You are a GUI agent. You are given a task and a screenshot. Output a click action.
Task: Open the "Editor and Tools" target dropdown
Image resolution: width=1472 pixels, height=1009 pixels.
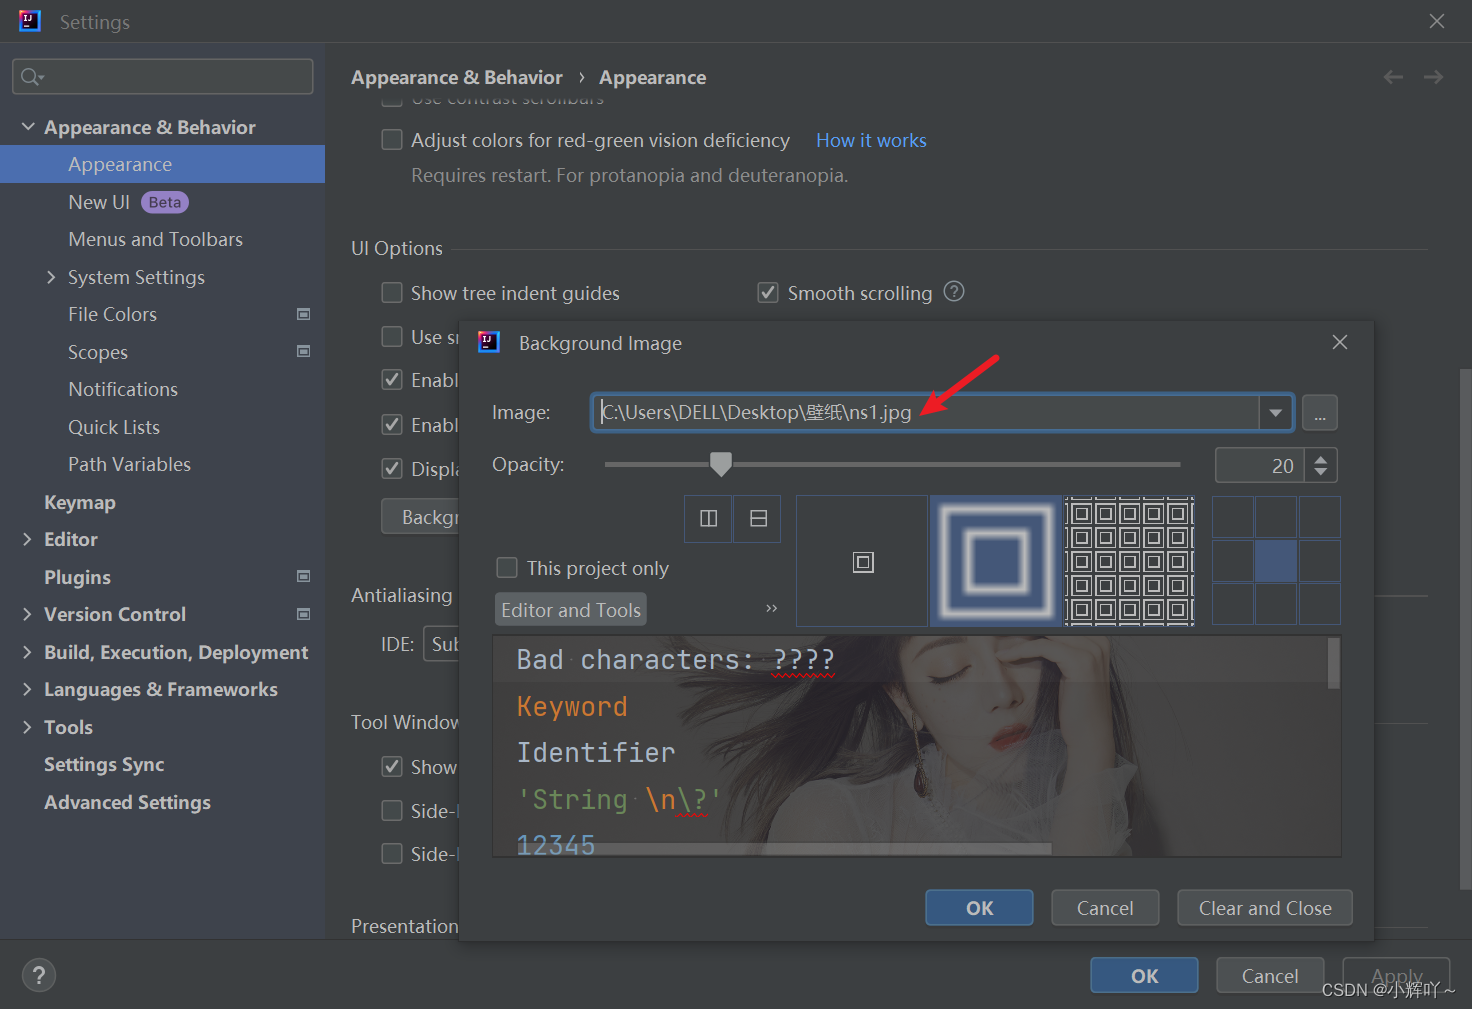570,609
